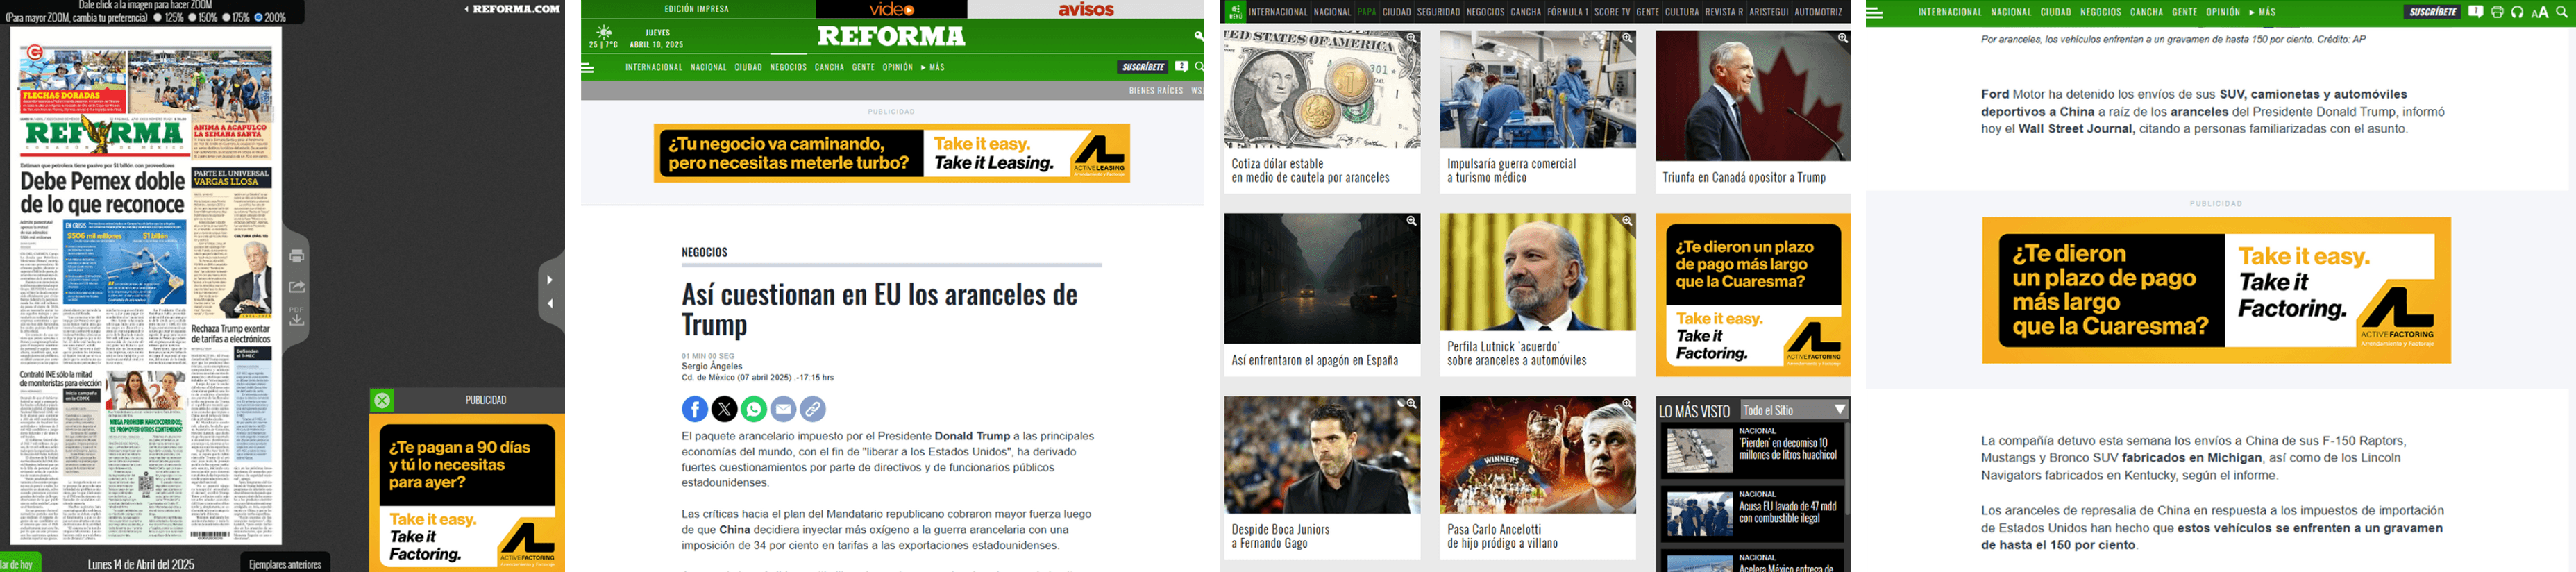Click SUSCRÍBETE on tariffs article page
This screenshot has height=572, width=2576.
pos(1142,67)
